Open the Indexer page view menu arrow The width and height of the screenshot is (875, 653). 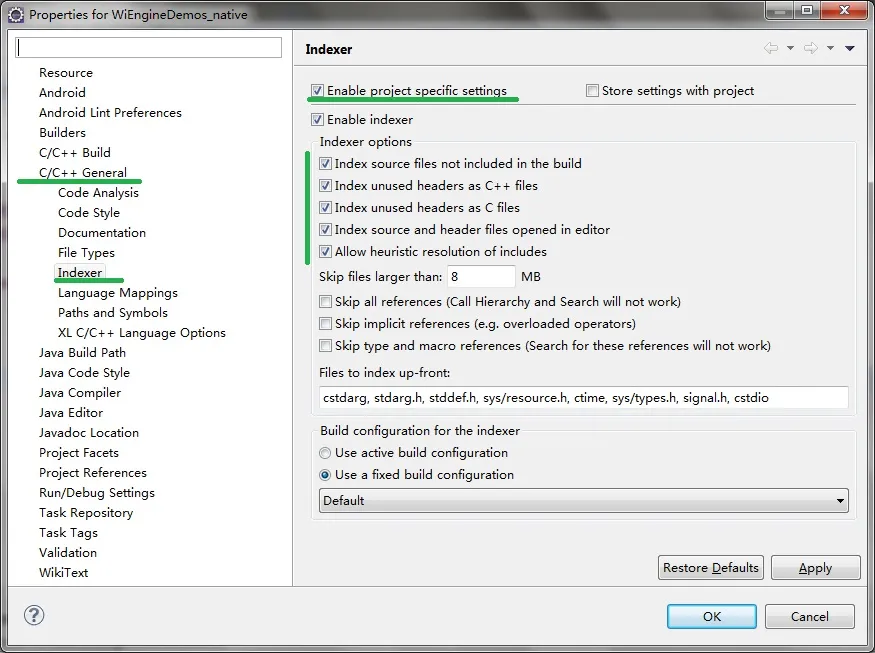click(x=850, y=49)
